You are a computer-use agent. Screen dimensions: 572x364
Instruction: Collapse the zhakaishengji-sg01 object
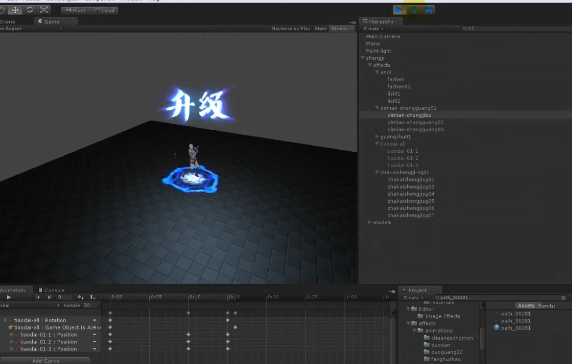377,172
